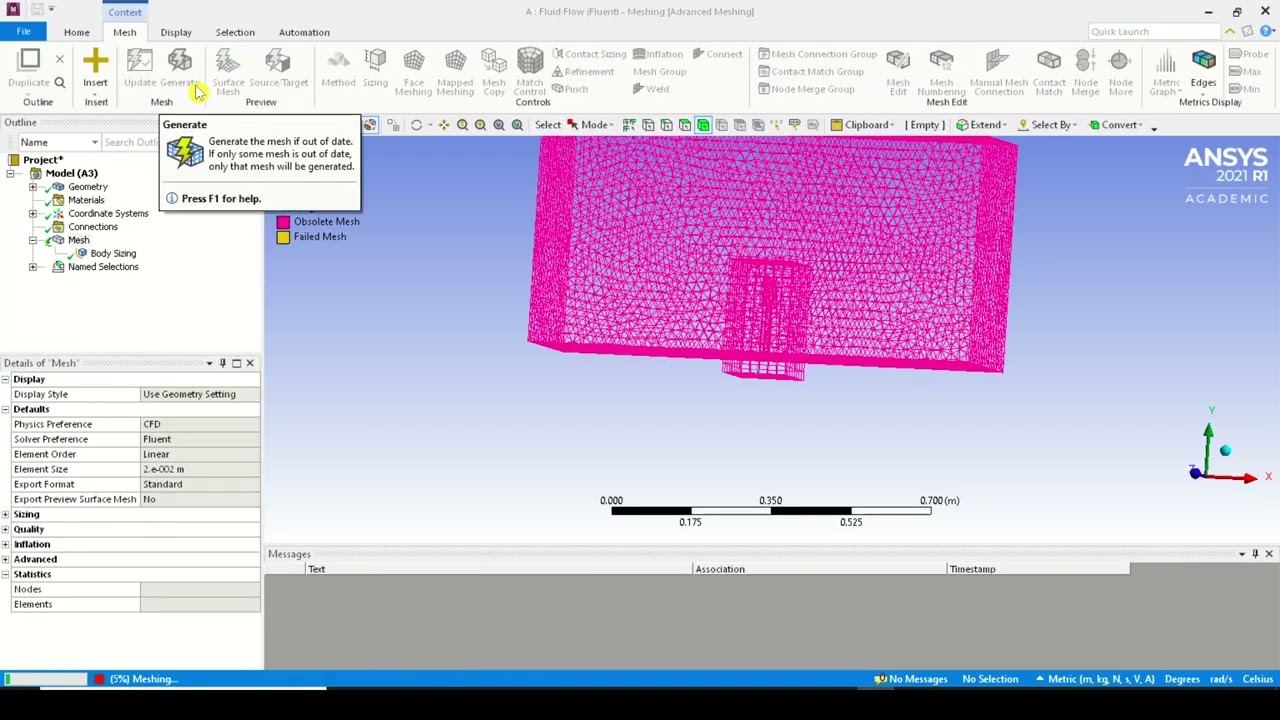Screen dimensions: 1280x720
Task: Switch to the Mesh ribbon tab
Action: tap(124, 32)
